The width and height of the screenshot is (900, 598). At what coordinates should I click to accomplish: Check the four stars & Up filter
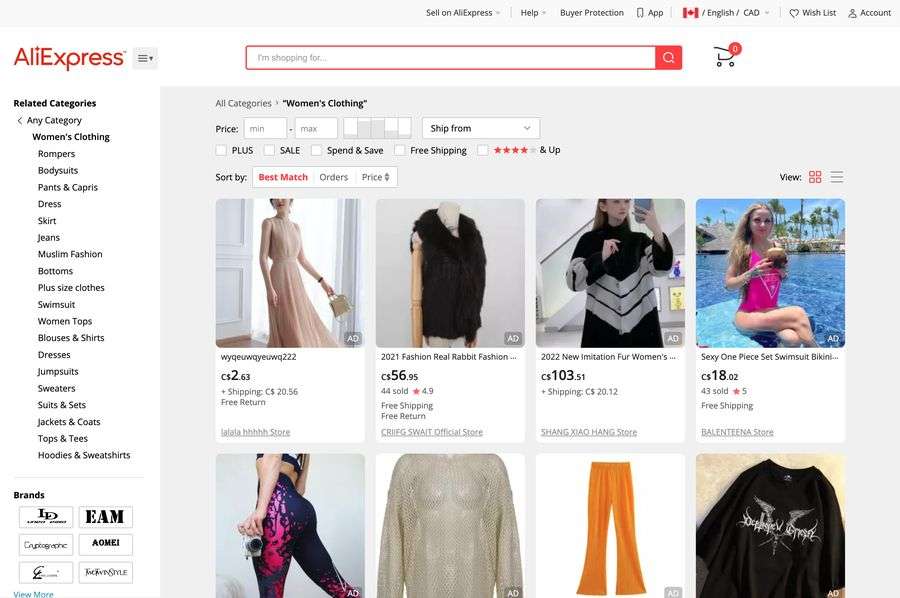pyautogui.click(x=483, y=150)
